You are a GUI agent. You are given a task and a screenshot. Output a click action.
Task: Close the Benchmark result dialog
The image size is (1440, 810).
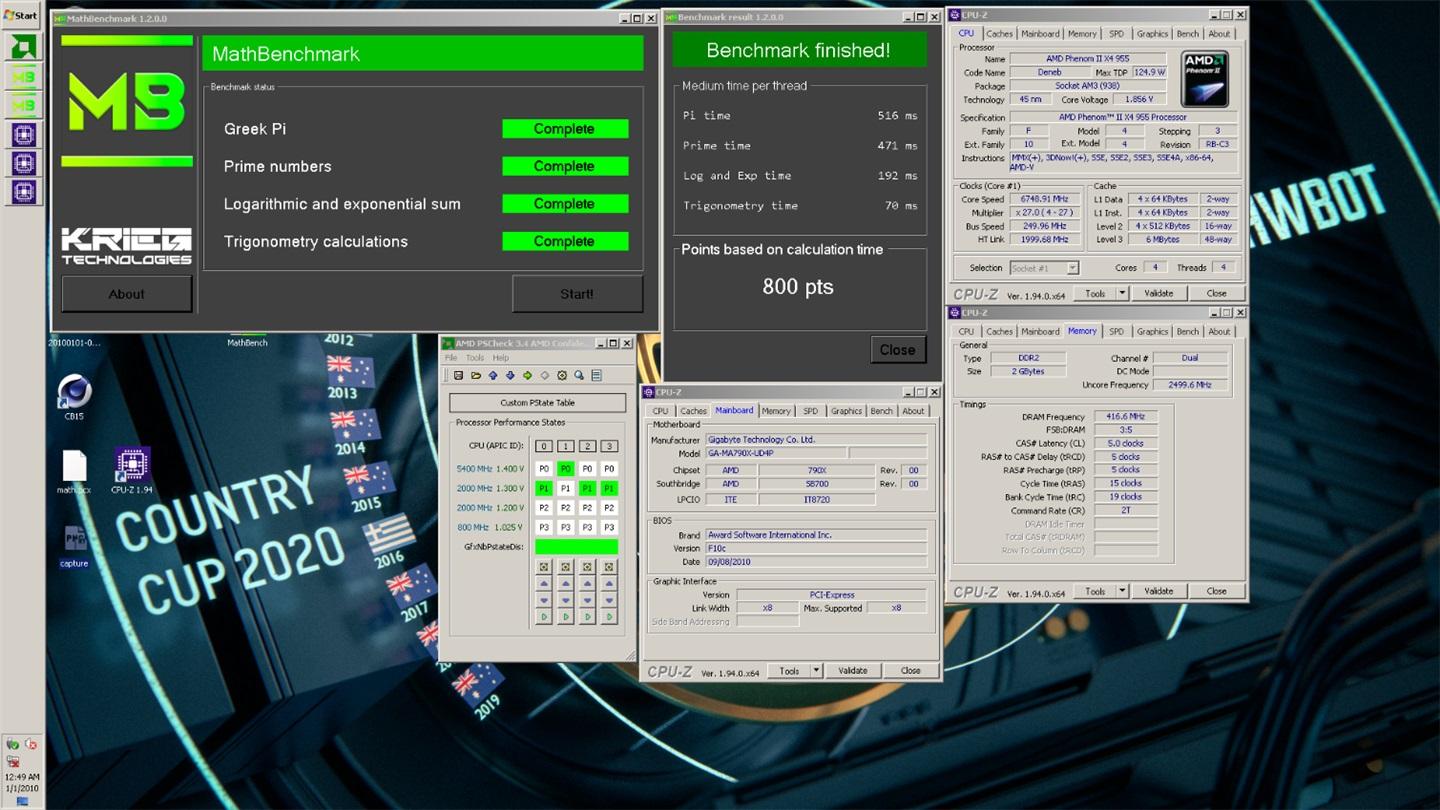click(897, 350)
